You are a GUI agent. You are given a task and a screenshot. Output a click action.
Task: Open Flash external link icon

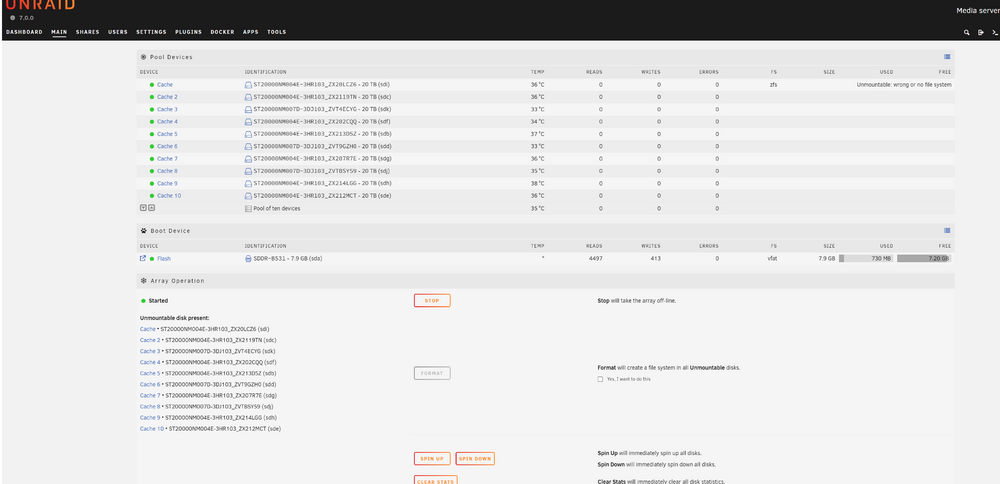[x=143, y=258]
